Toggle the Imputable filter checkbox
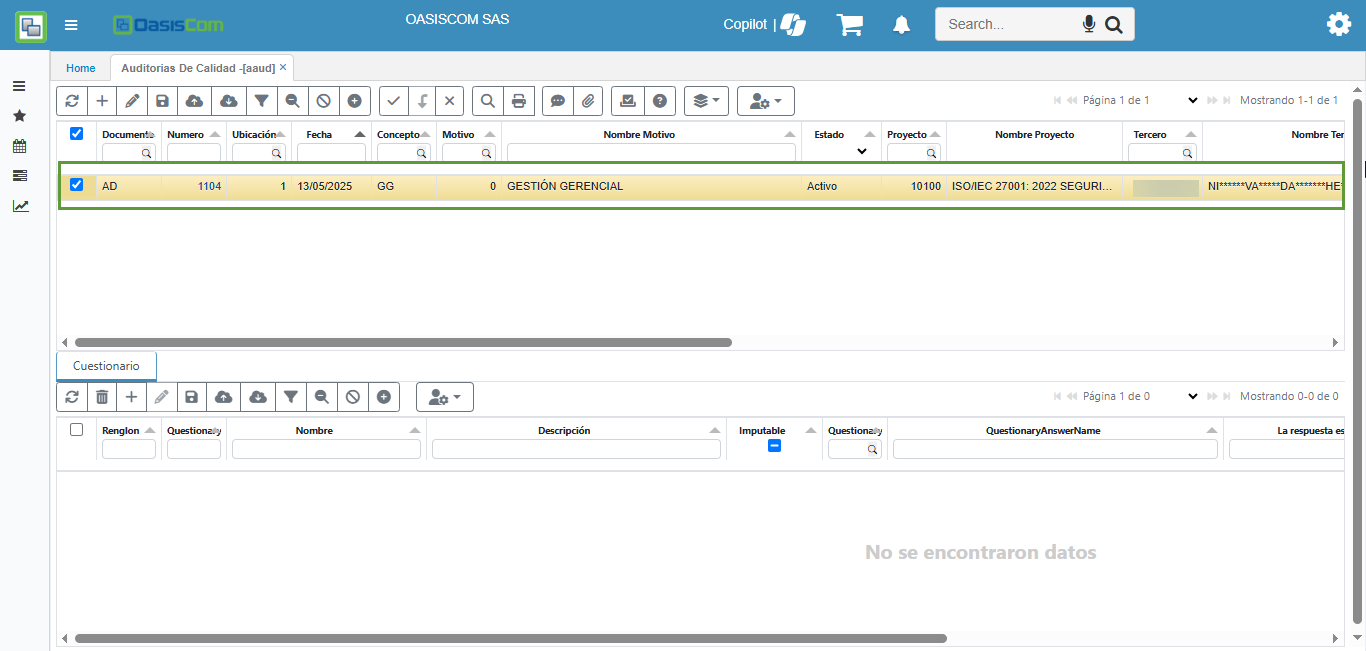Screen dimensions: 1366x651 [x=774, y=446]
